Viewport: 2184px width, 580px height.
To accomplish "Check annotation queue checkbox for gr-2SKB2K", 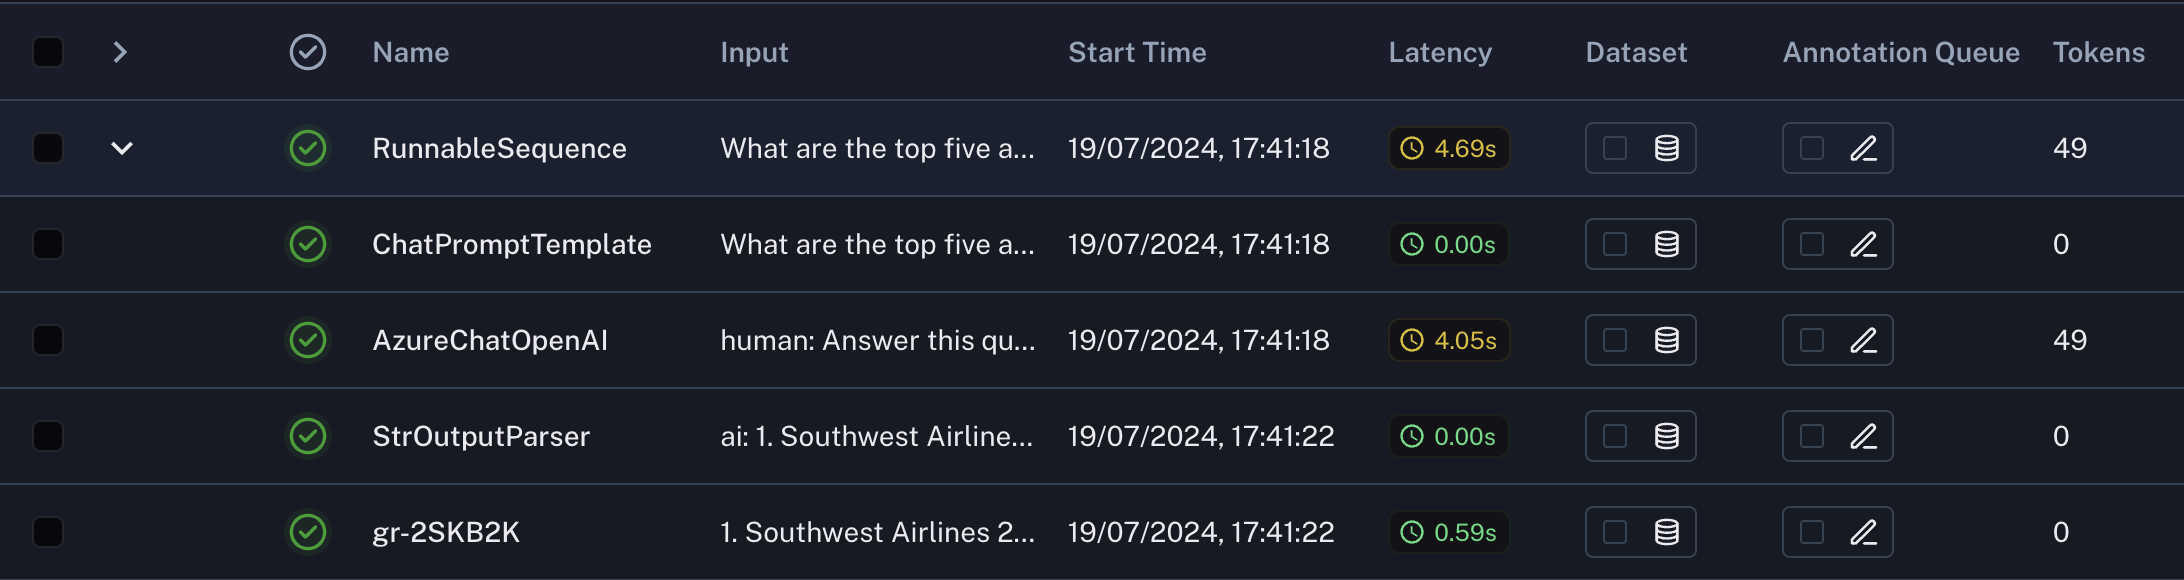I will coord(1812,532).
